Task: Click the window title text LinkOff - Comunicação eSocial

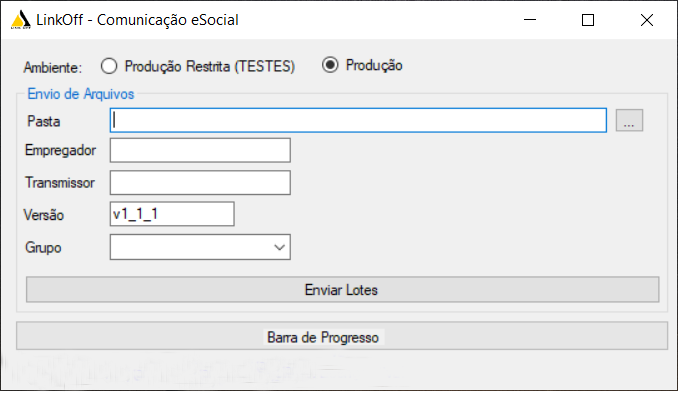Action: click(138, 20)
